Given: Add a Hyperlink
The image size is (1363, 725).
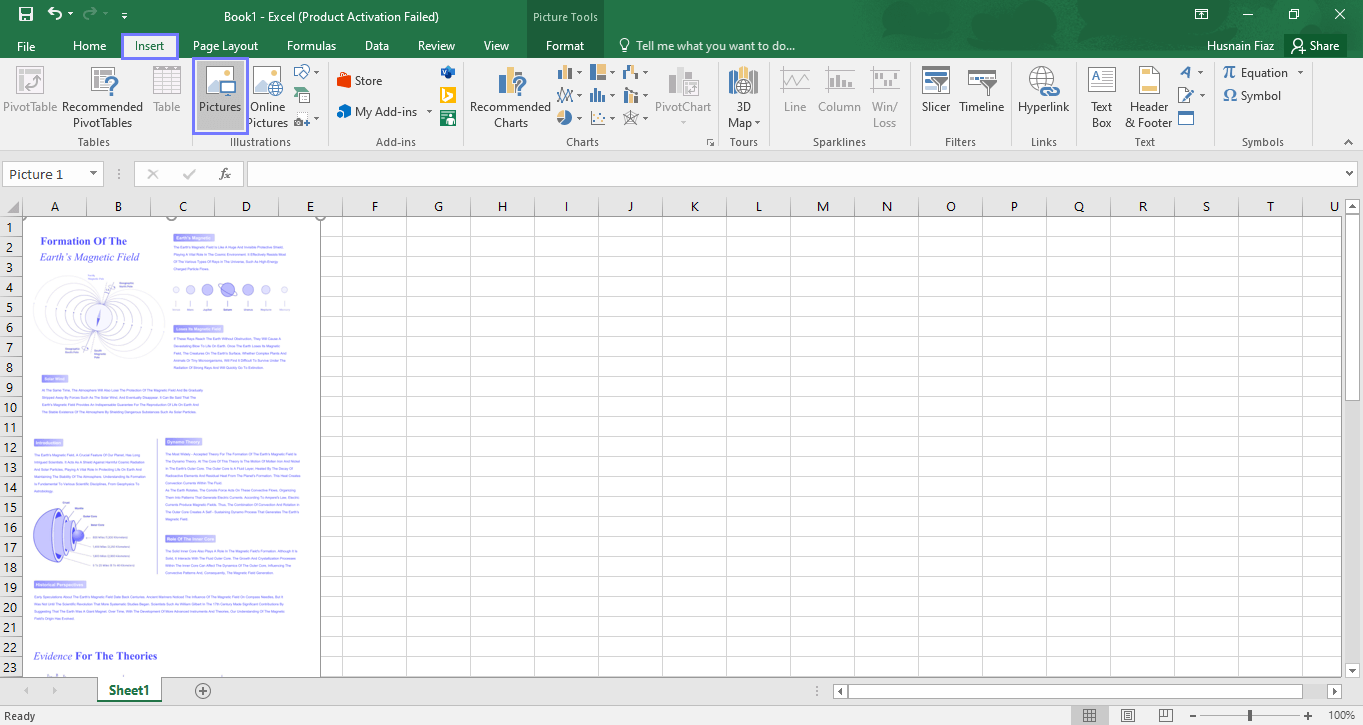Looking at the screenshot, I should click(1043, 95).
